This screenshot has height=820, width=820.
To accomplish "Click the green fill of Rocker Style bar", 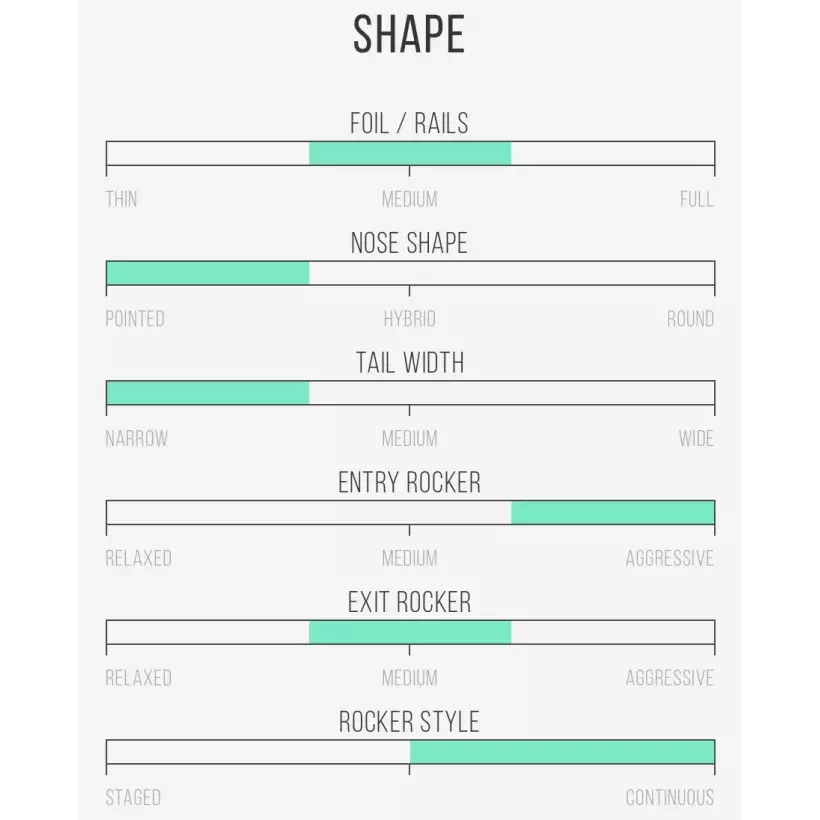I will tap(562, 752).
